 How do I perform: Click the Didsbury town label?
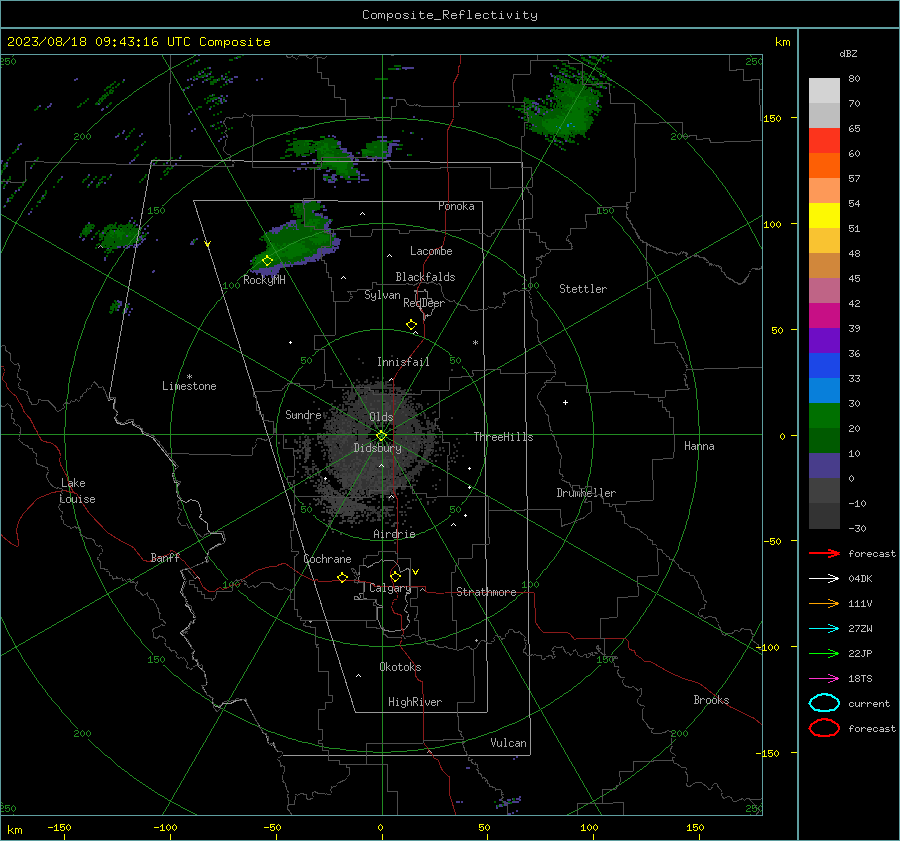click(x=377, y=448)
